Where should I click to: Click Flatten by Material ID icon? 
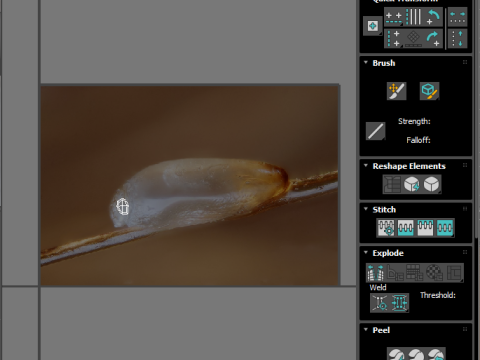434,273
